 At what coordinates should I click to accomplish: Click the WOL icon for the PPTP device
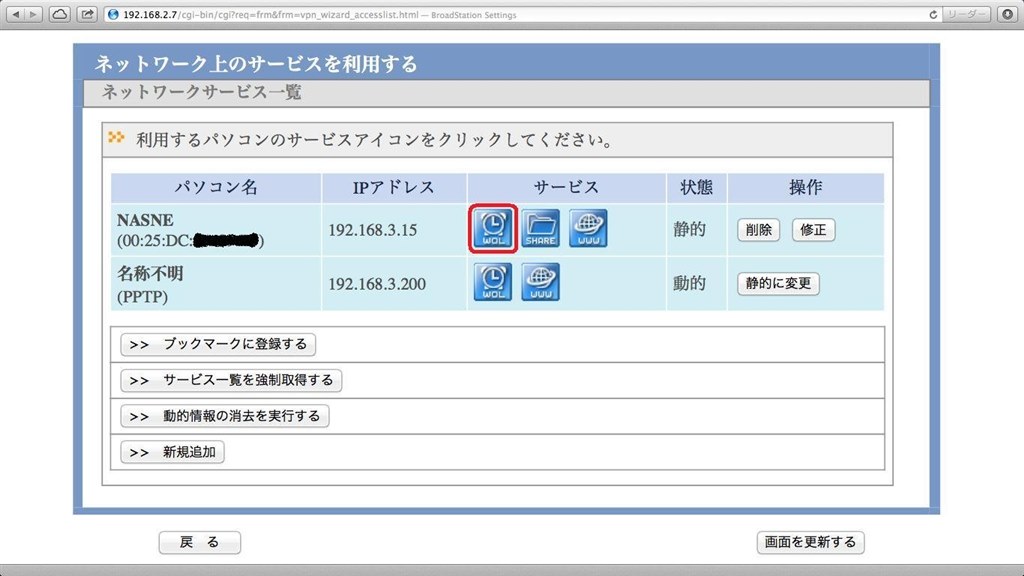493,282
